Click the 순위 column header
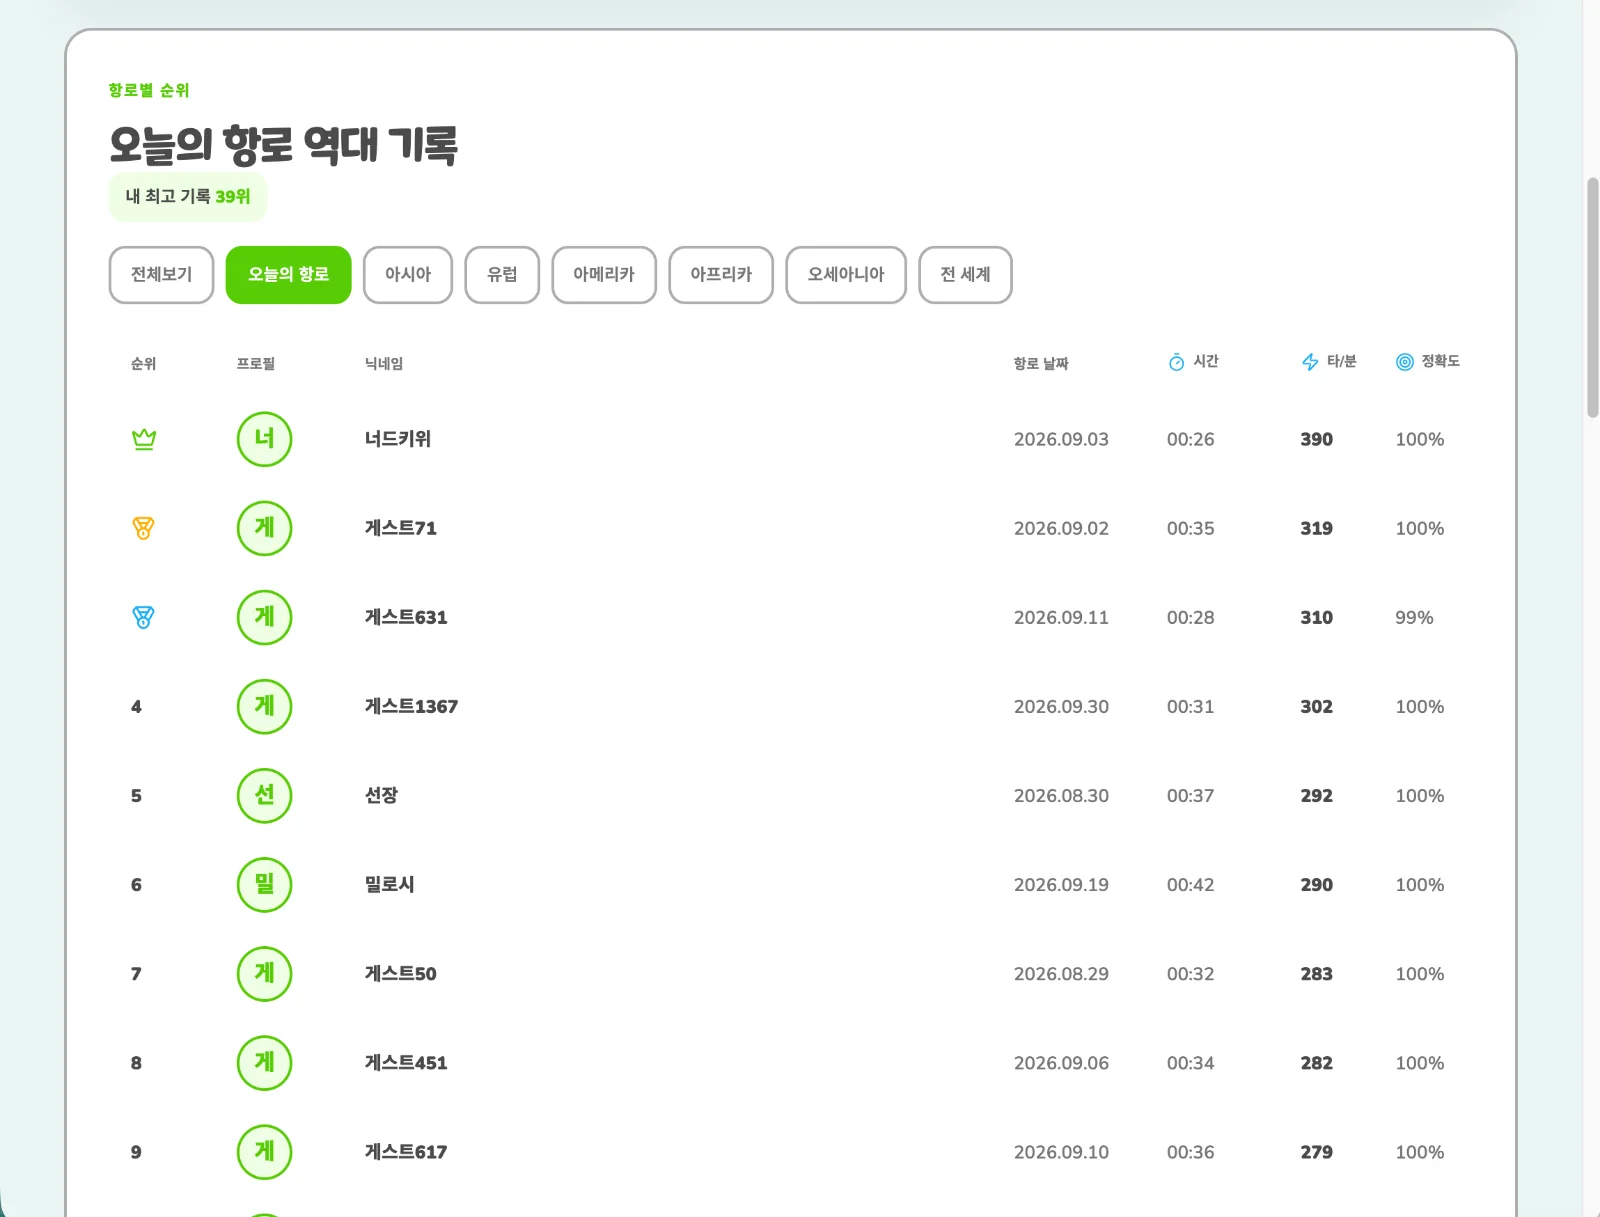Screen dimensions: 1600x1217 point(143,364)
